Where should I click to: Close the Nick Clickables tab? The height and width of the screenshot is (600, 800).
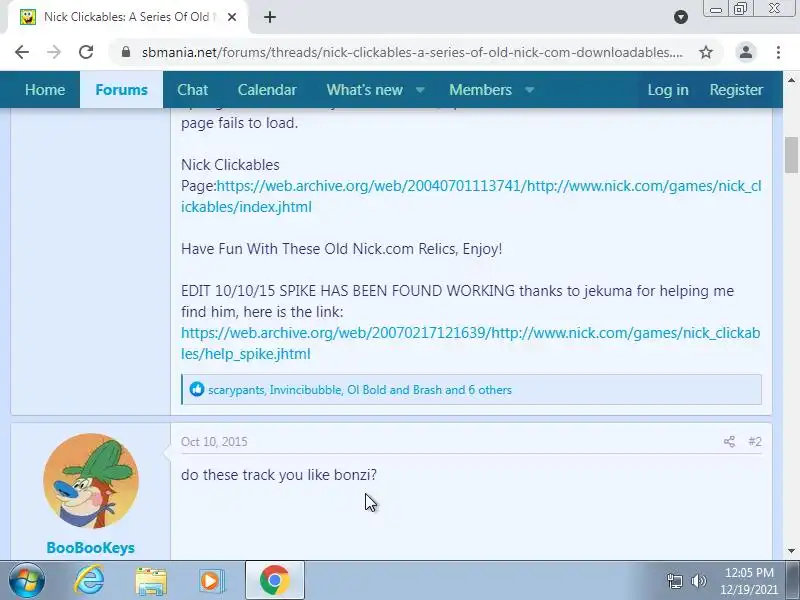click(232, 17)
